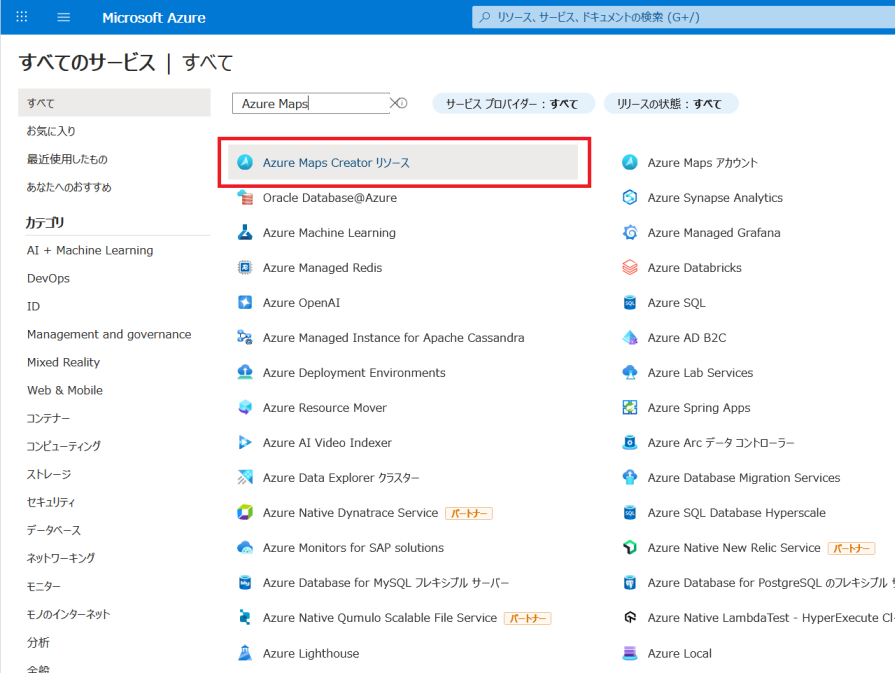895x673 pixels.
Task: Click the Azure Deployment Environments icon
Action: point(245,372)
